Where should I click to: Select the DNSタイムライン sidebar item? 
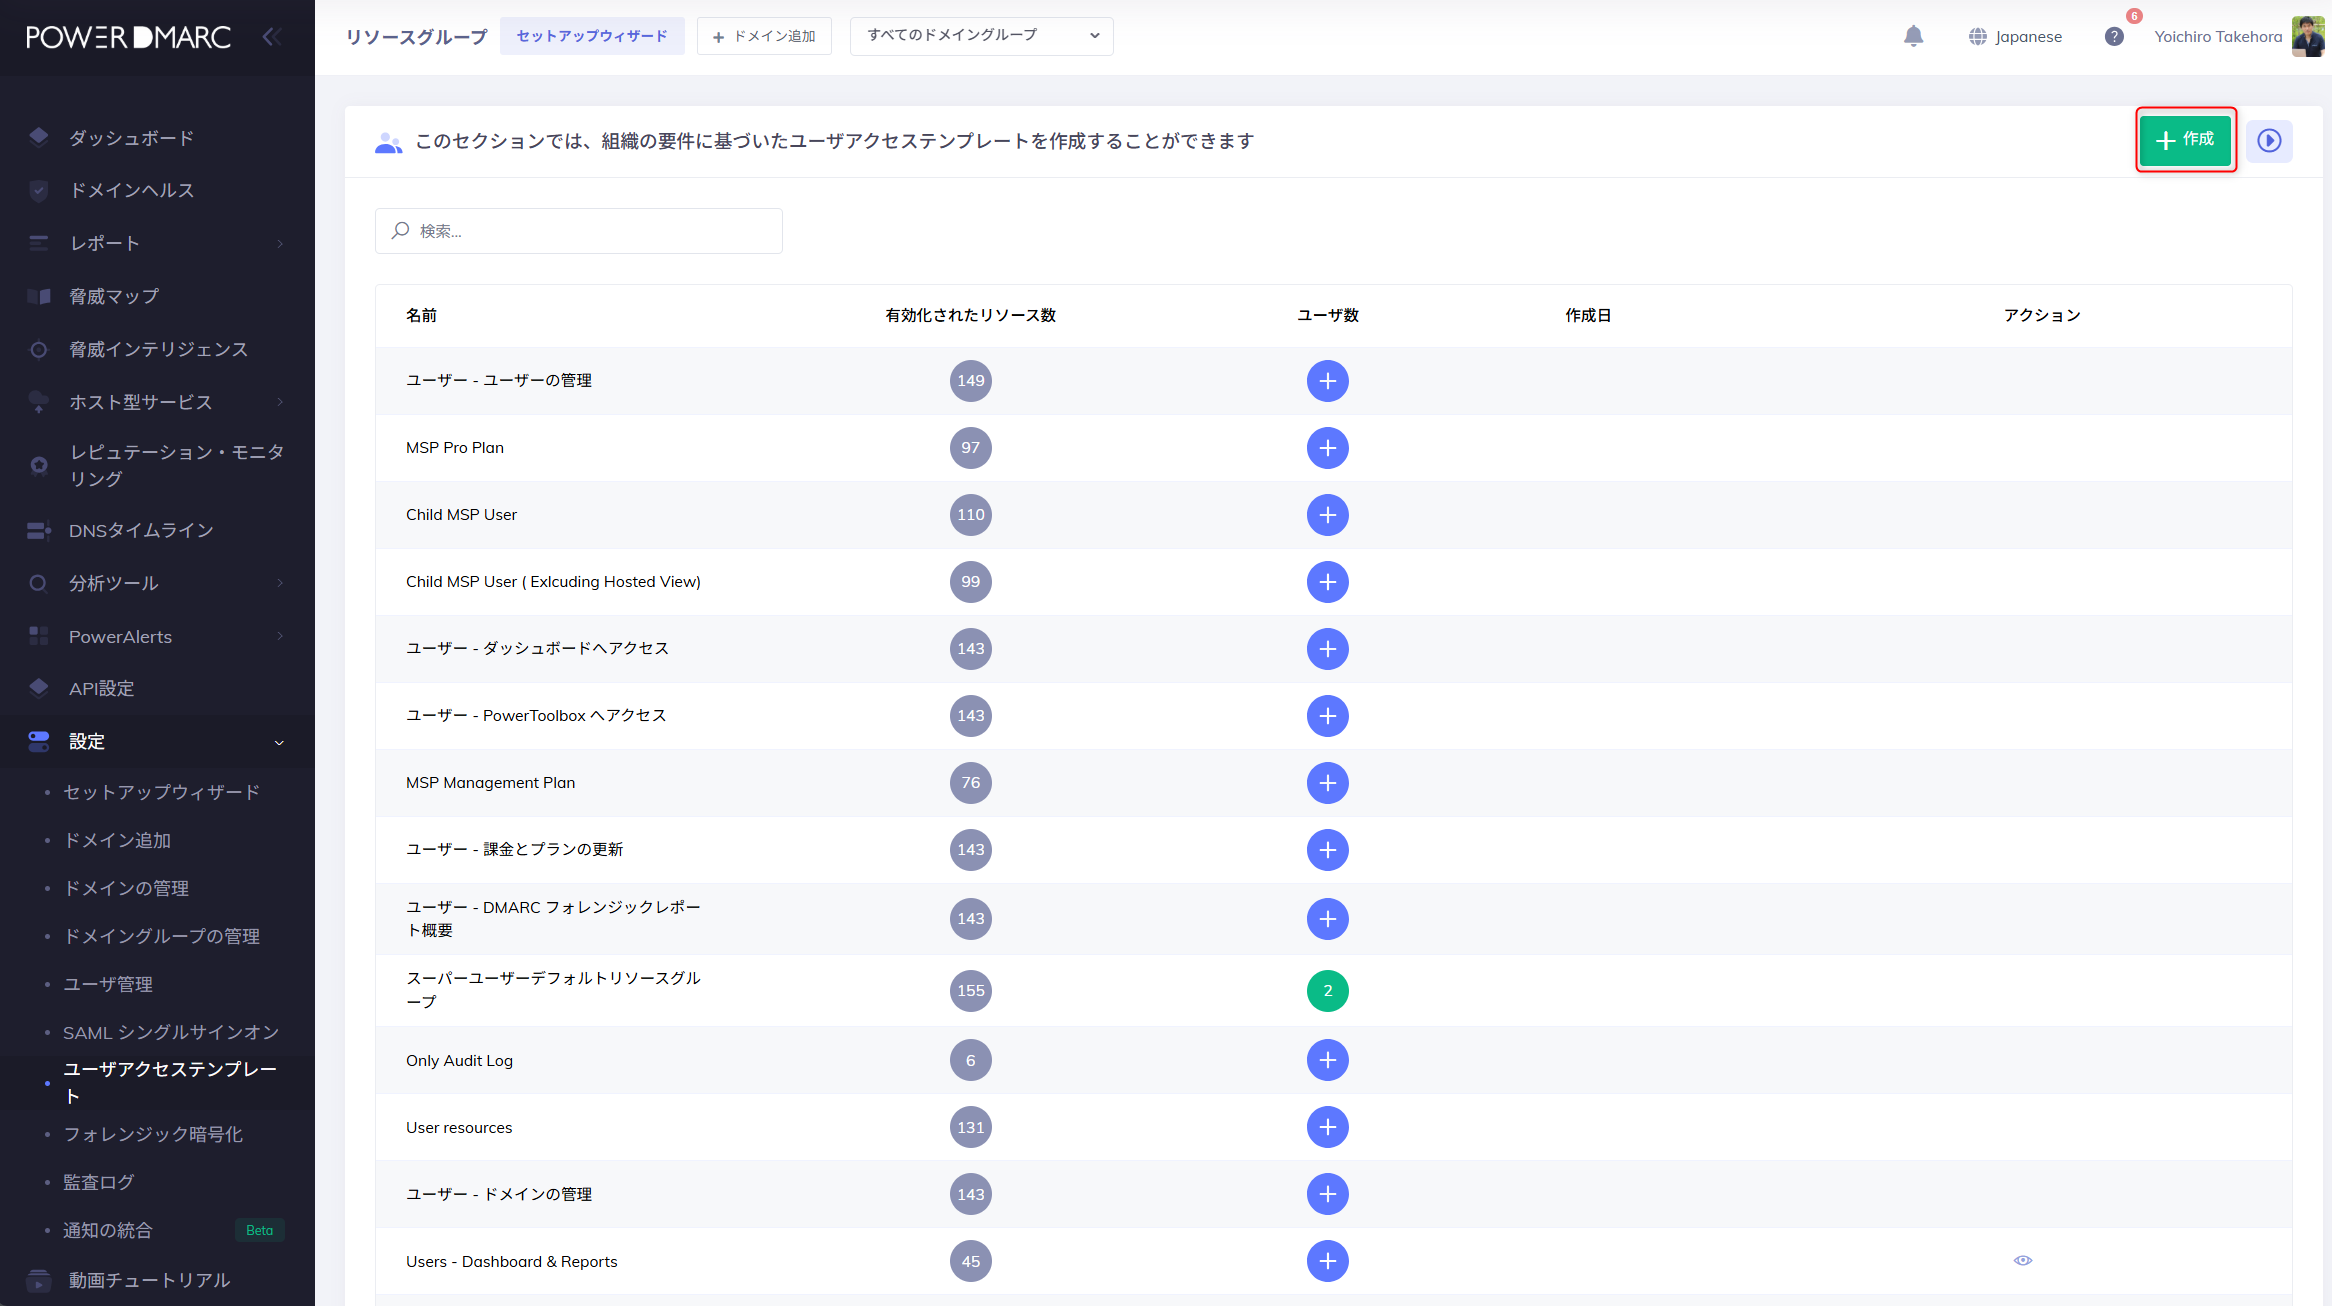click(140, 530)
